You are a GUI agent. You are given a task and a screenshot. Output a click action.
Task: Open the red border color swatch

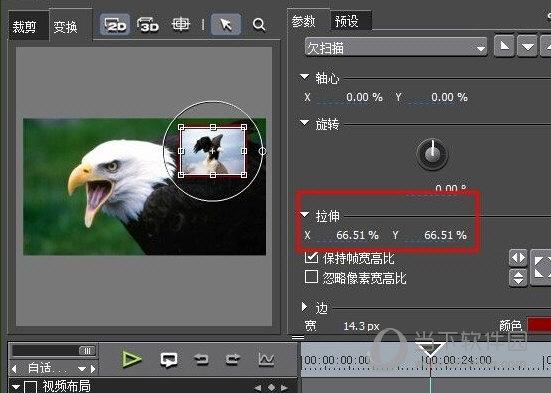coord(539,325)
